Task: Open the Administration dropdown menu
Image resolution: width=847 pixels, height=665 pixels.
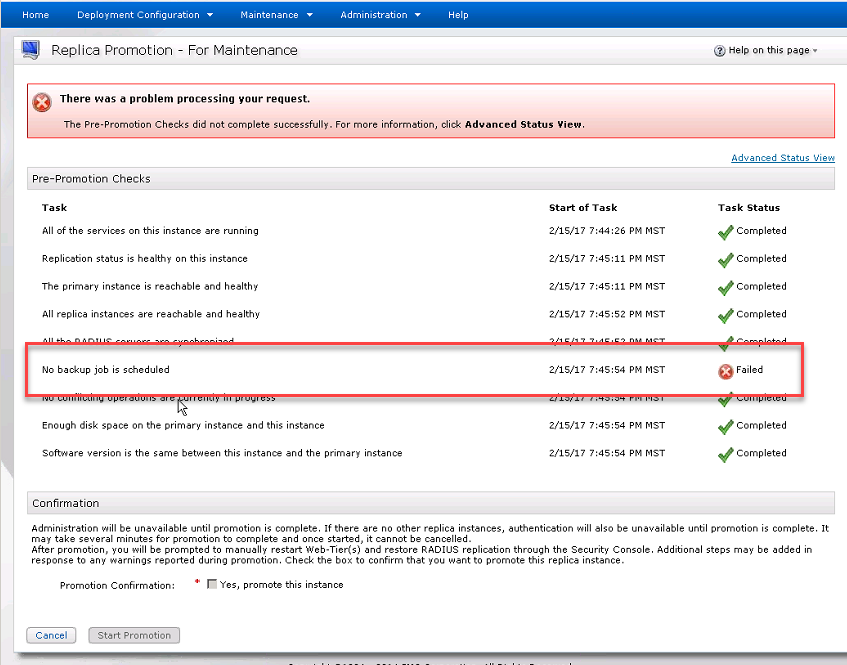Action: (x=380, y=15)
